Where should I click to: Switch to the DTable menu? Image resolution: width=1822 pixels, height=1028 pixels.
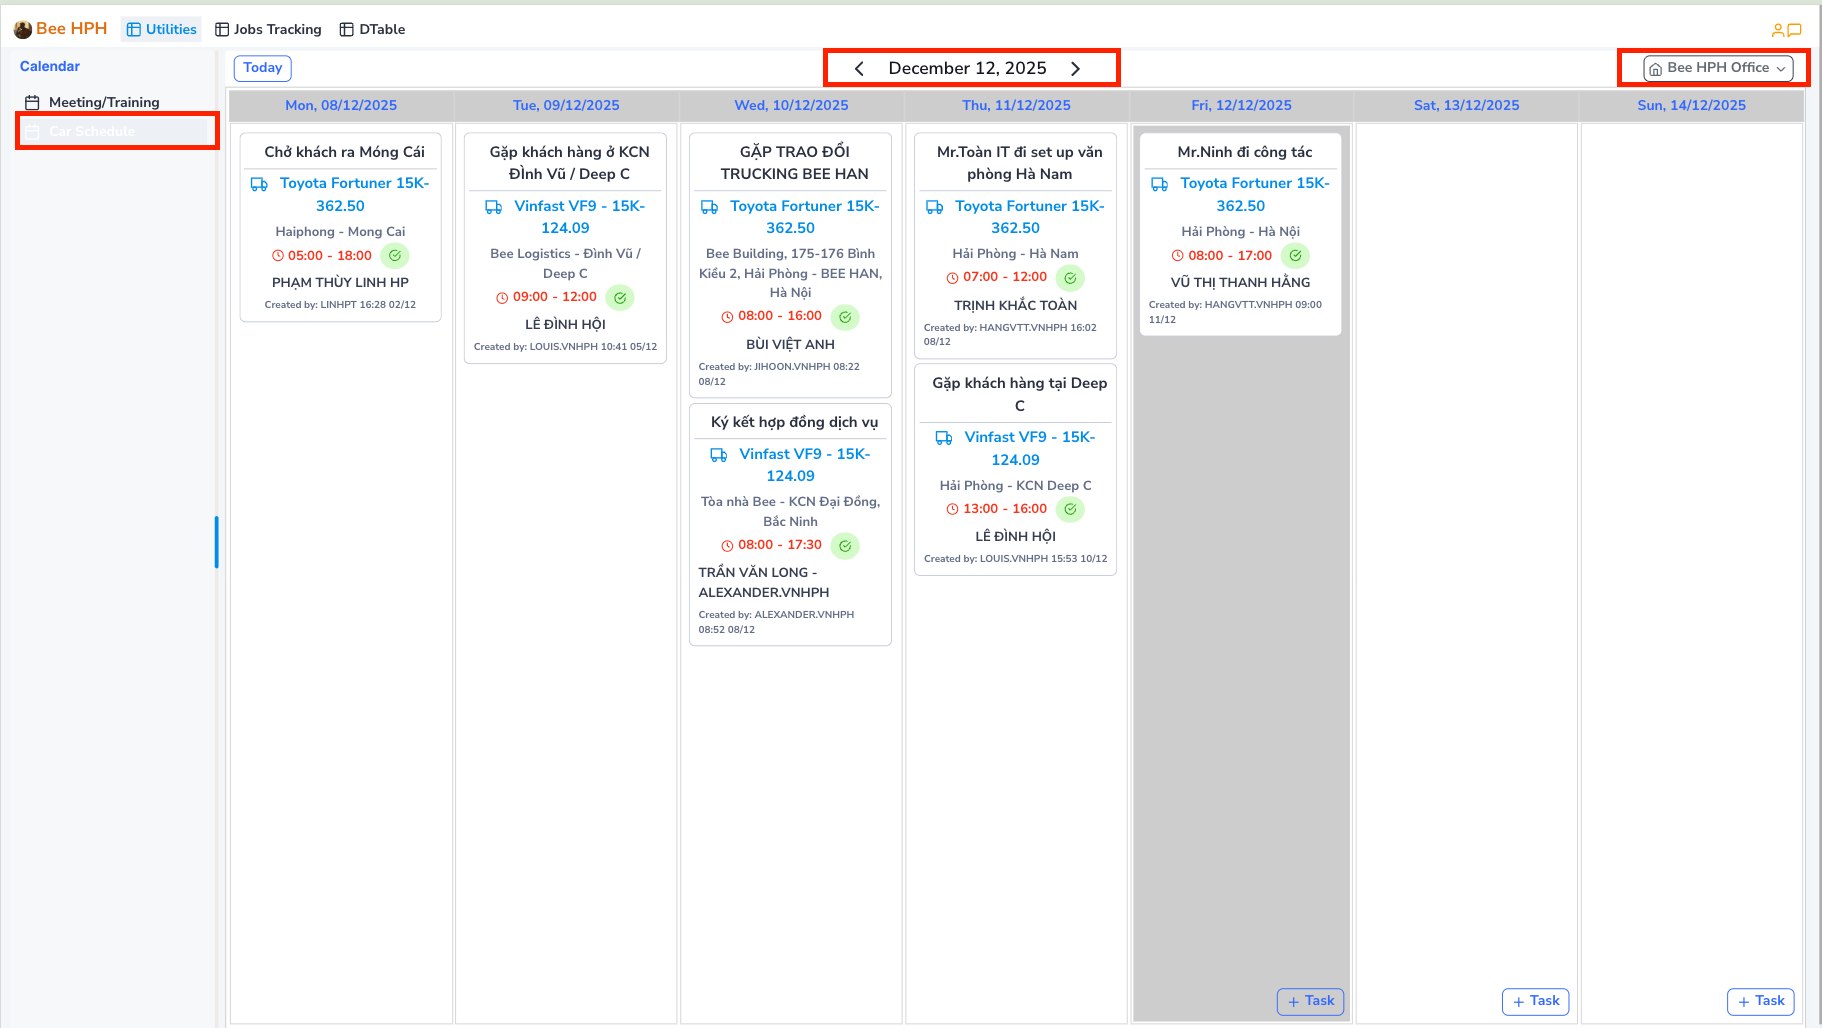(x=372, y=29)
